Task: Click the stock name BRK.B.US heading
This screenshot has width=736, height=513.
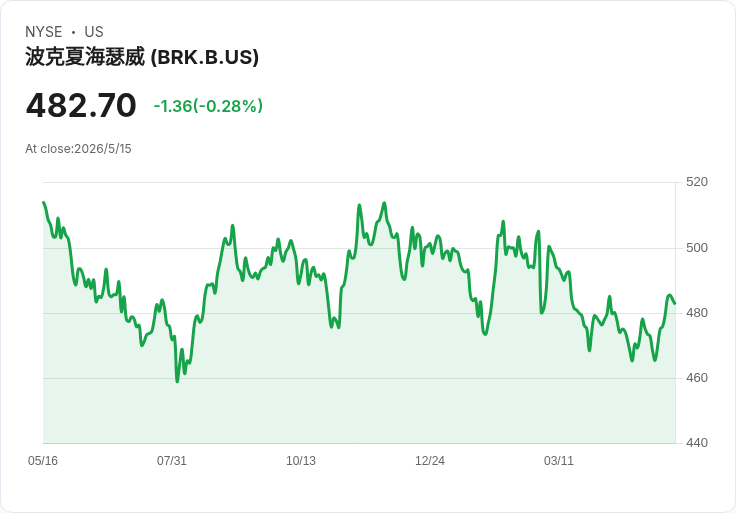Action: click(x=142, y=57)
